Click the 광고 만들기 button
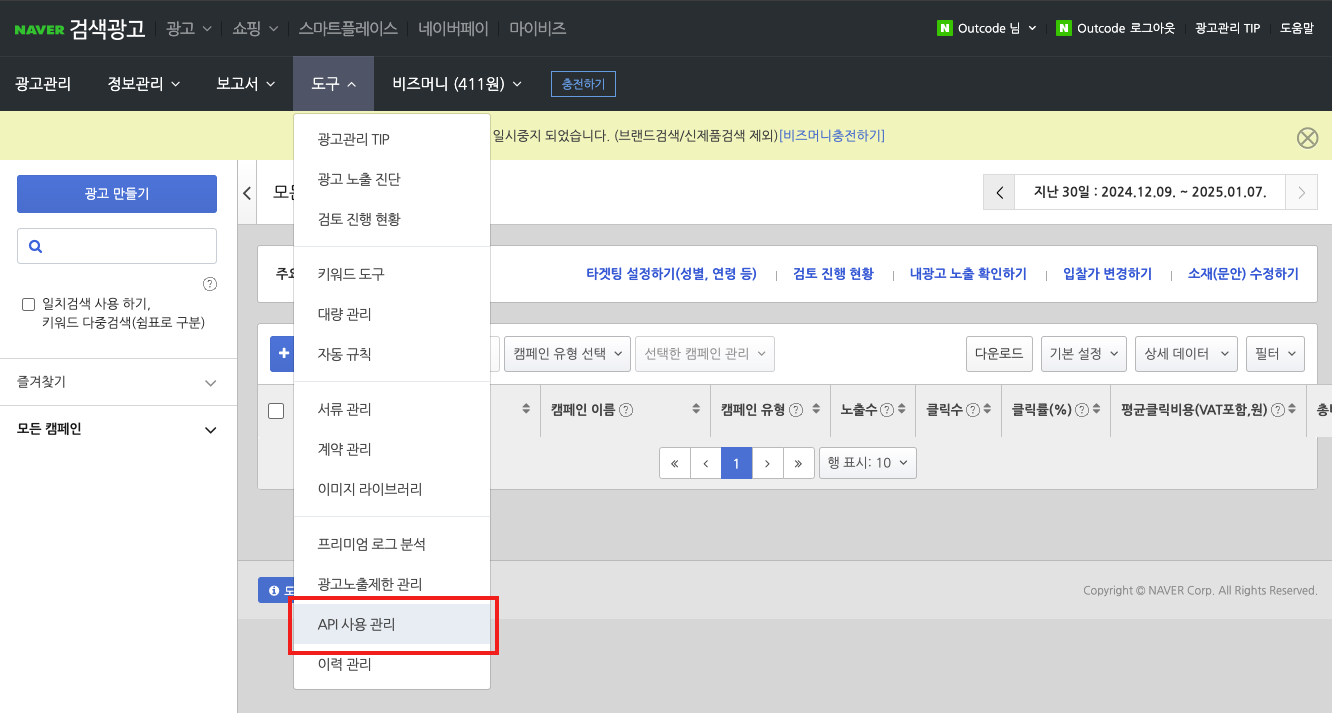 [x=117, y=194]
